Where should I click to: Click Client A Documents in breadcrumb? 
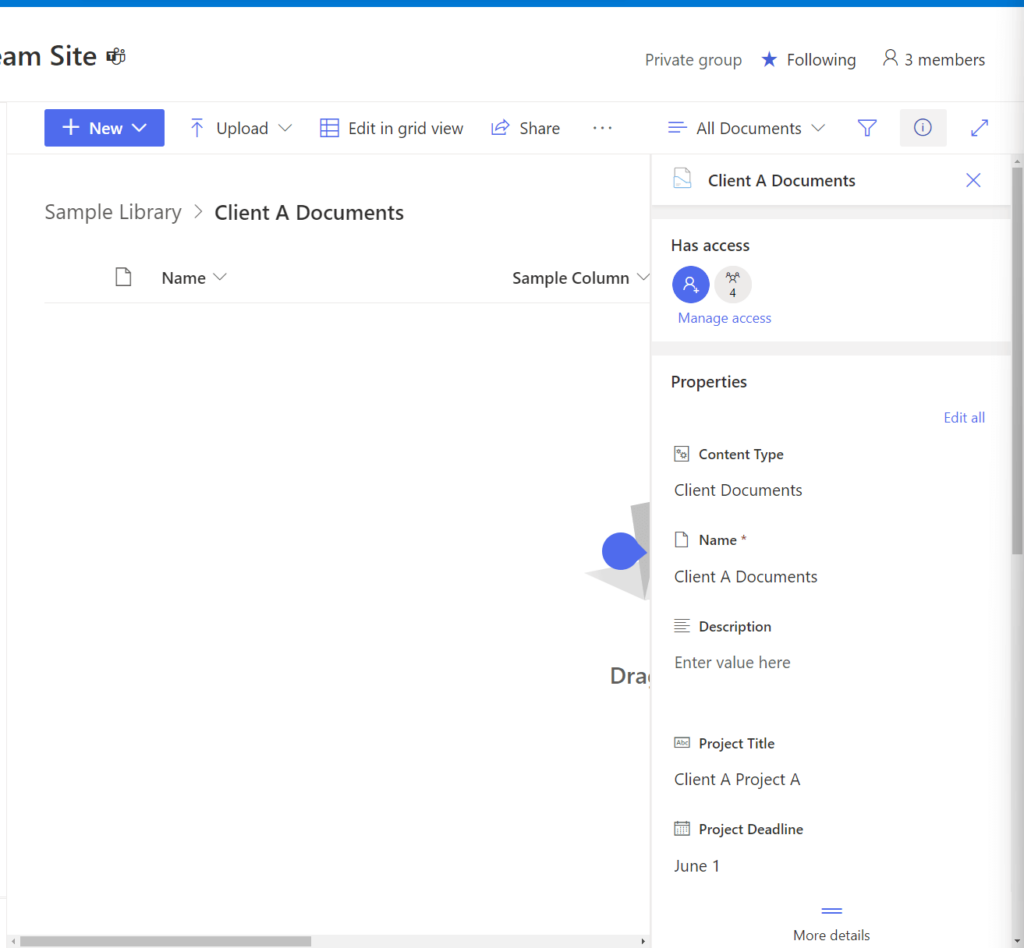[309, 212]
